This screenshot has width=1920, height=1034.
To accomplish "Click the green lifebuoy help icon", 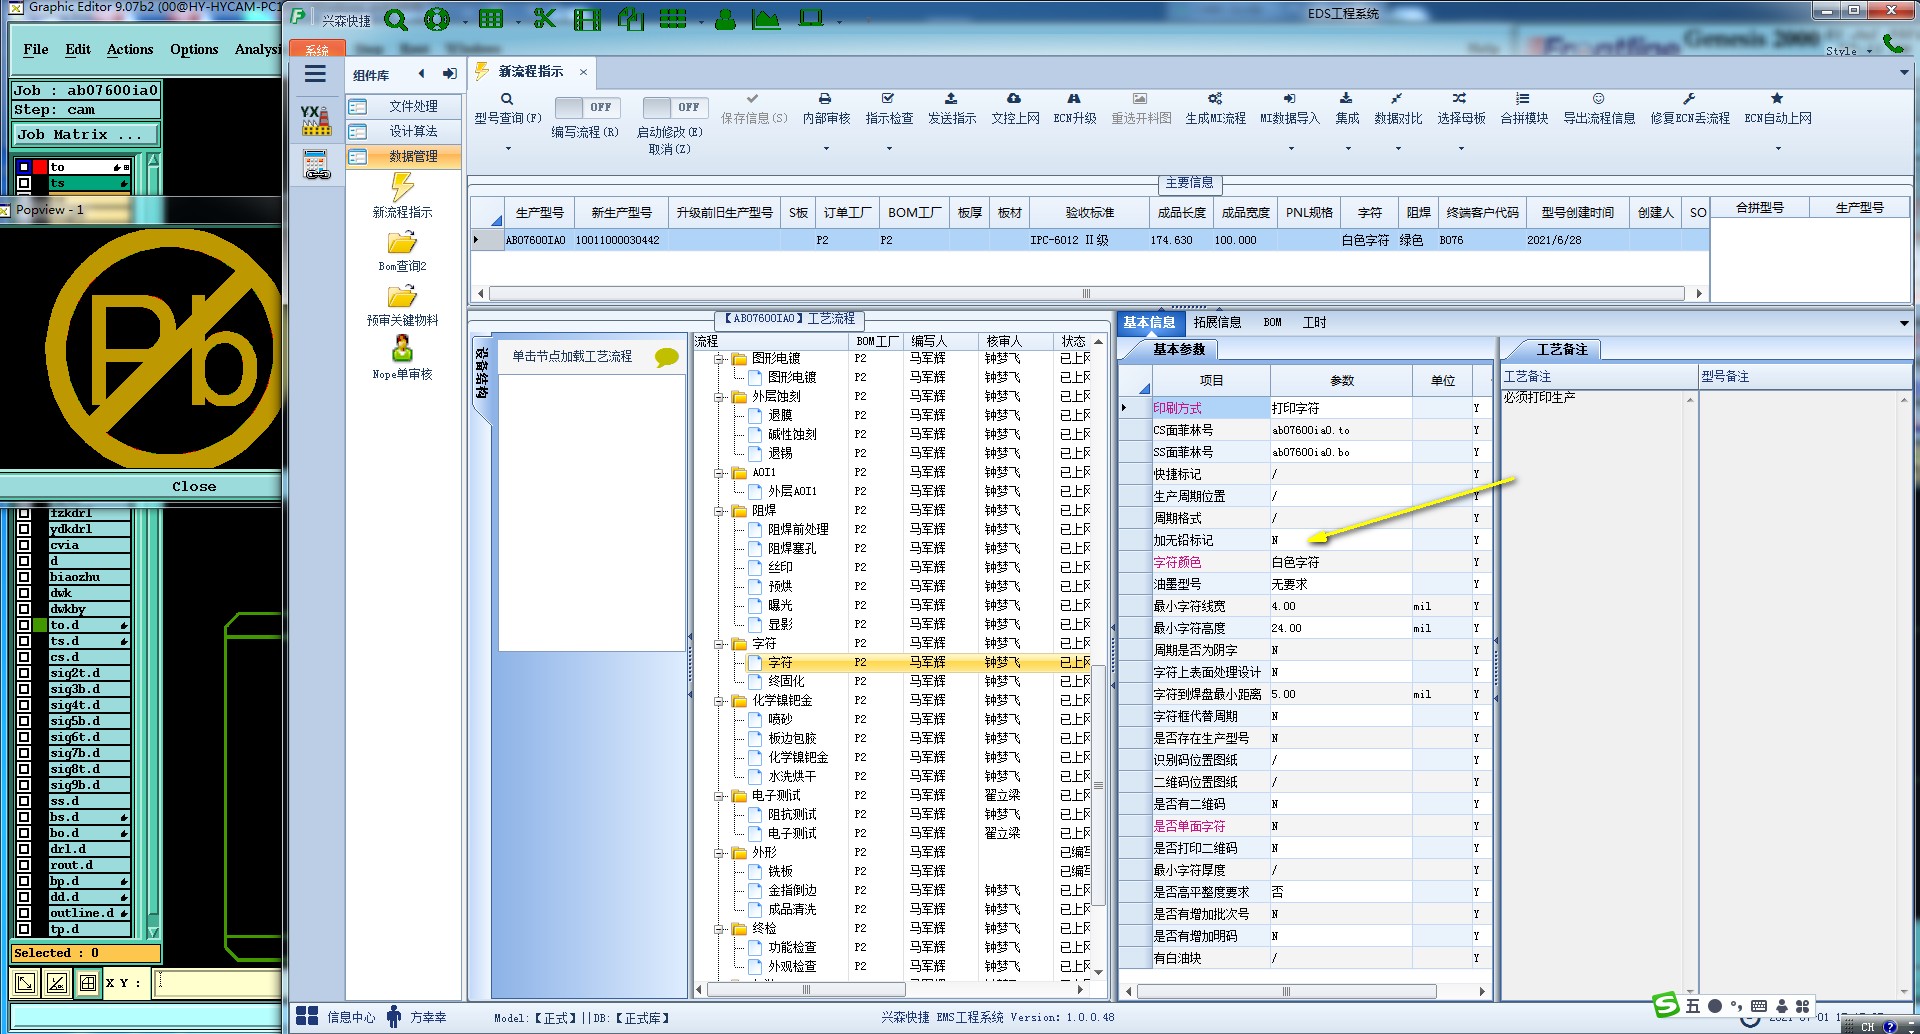I will pos(437,19).
